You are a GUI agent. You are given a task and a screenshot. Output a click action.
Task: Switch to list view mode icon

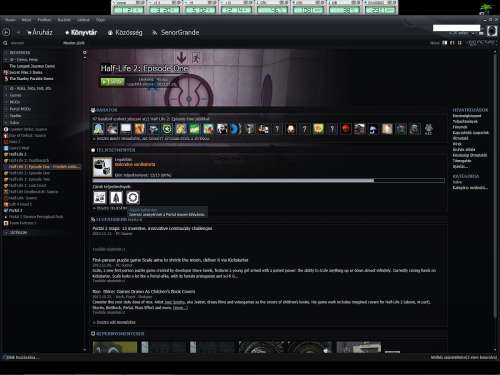(452, 43)
